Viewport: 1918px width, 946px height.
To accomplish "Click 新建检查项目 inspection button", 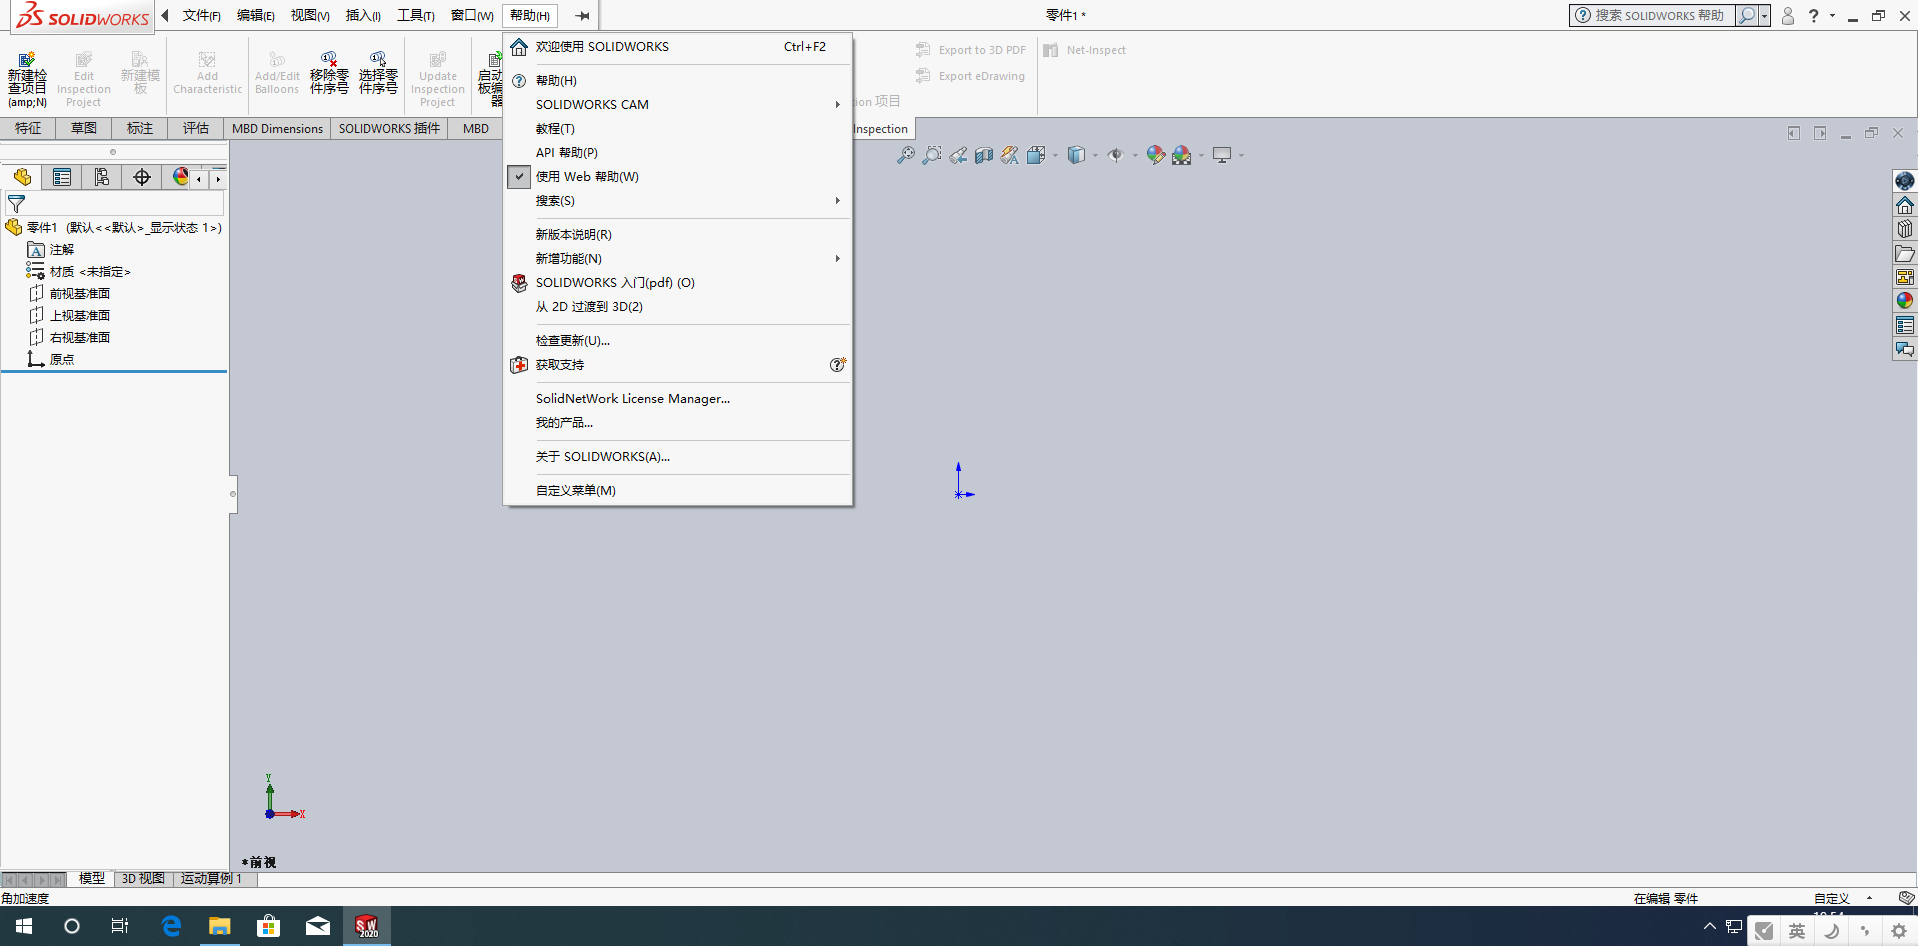I will (28, 79).
